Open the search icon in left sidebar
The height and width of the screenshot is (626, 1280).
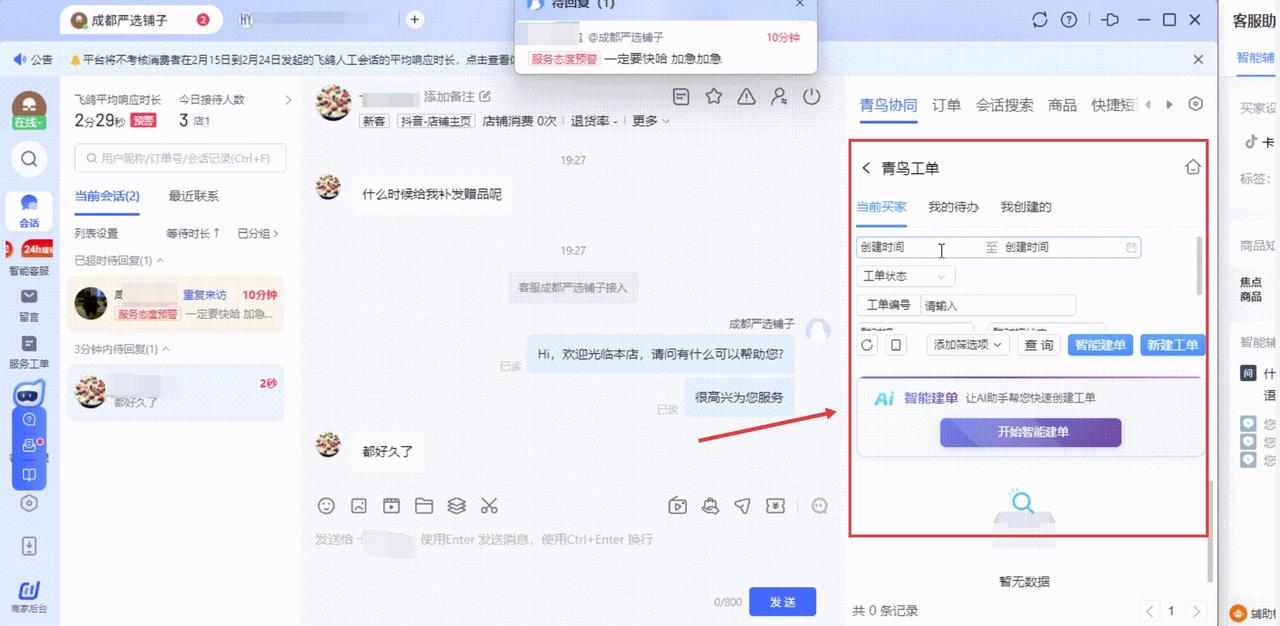point(29,158)
